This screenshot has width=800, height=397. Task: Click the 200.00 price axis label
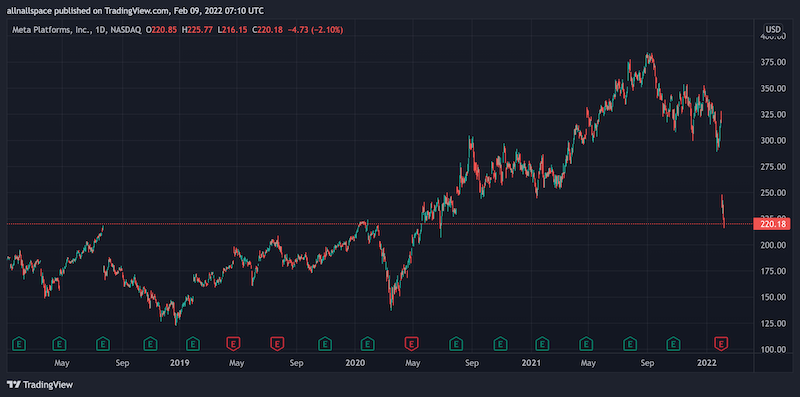[772, 245]
